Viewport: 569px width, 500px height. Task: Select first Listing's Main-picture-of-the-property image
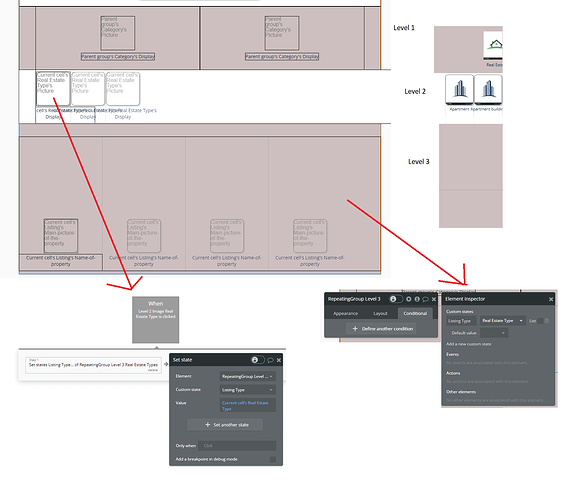click(x=61, y=235)
